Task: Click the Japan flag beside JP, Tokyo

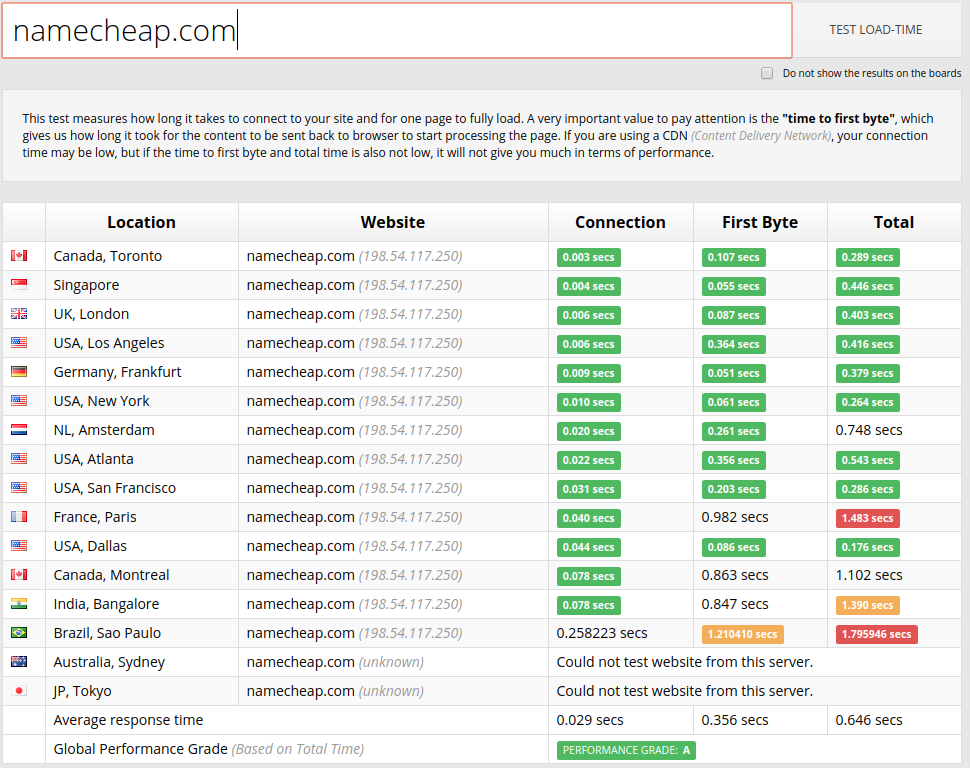Action: click(x=19, y=690)
